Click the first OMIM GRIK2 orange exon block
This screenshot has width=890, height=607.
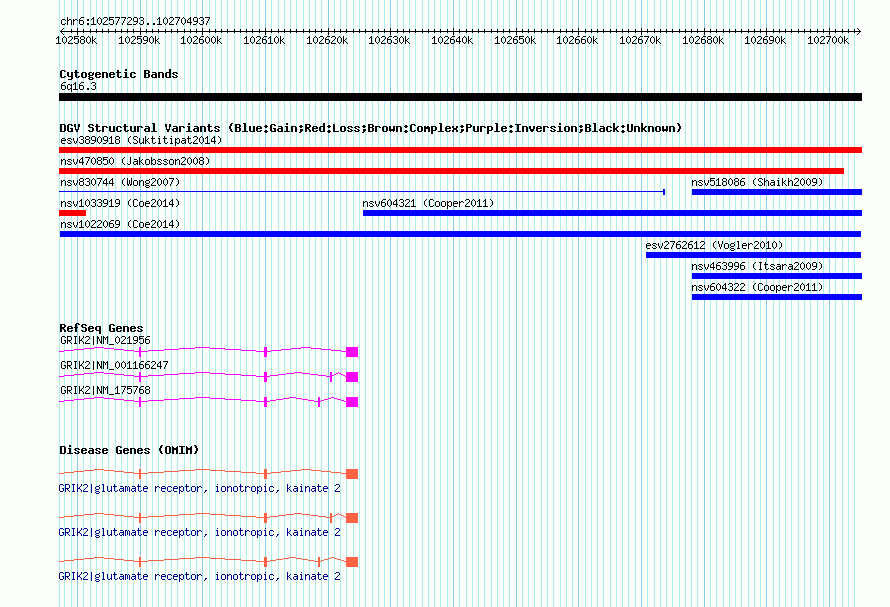tap(352, 474)
